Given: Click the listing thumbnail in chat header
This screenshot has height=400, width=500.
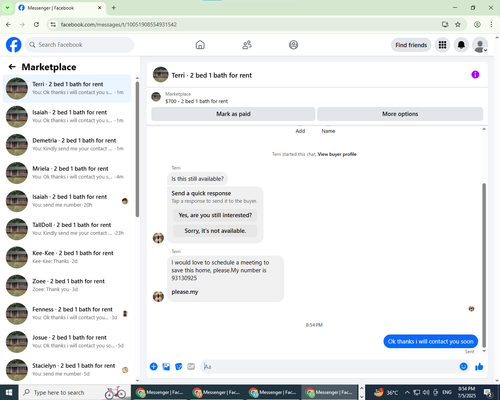Looking at the screenshot, I should click(x=160, y=75).
